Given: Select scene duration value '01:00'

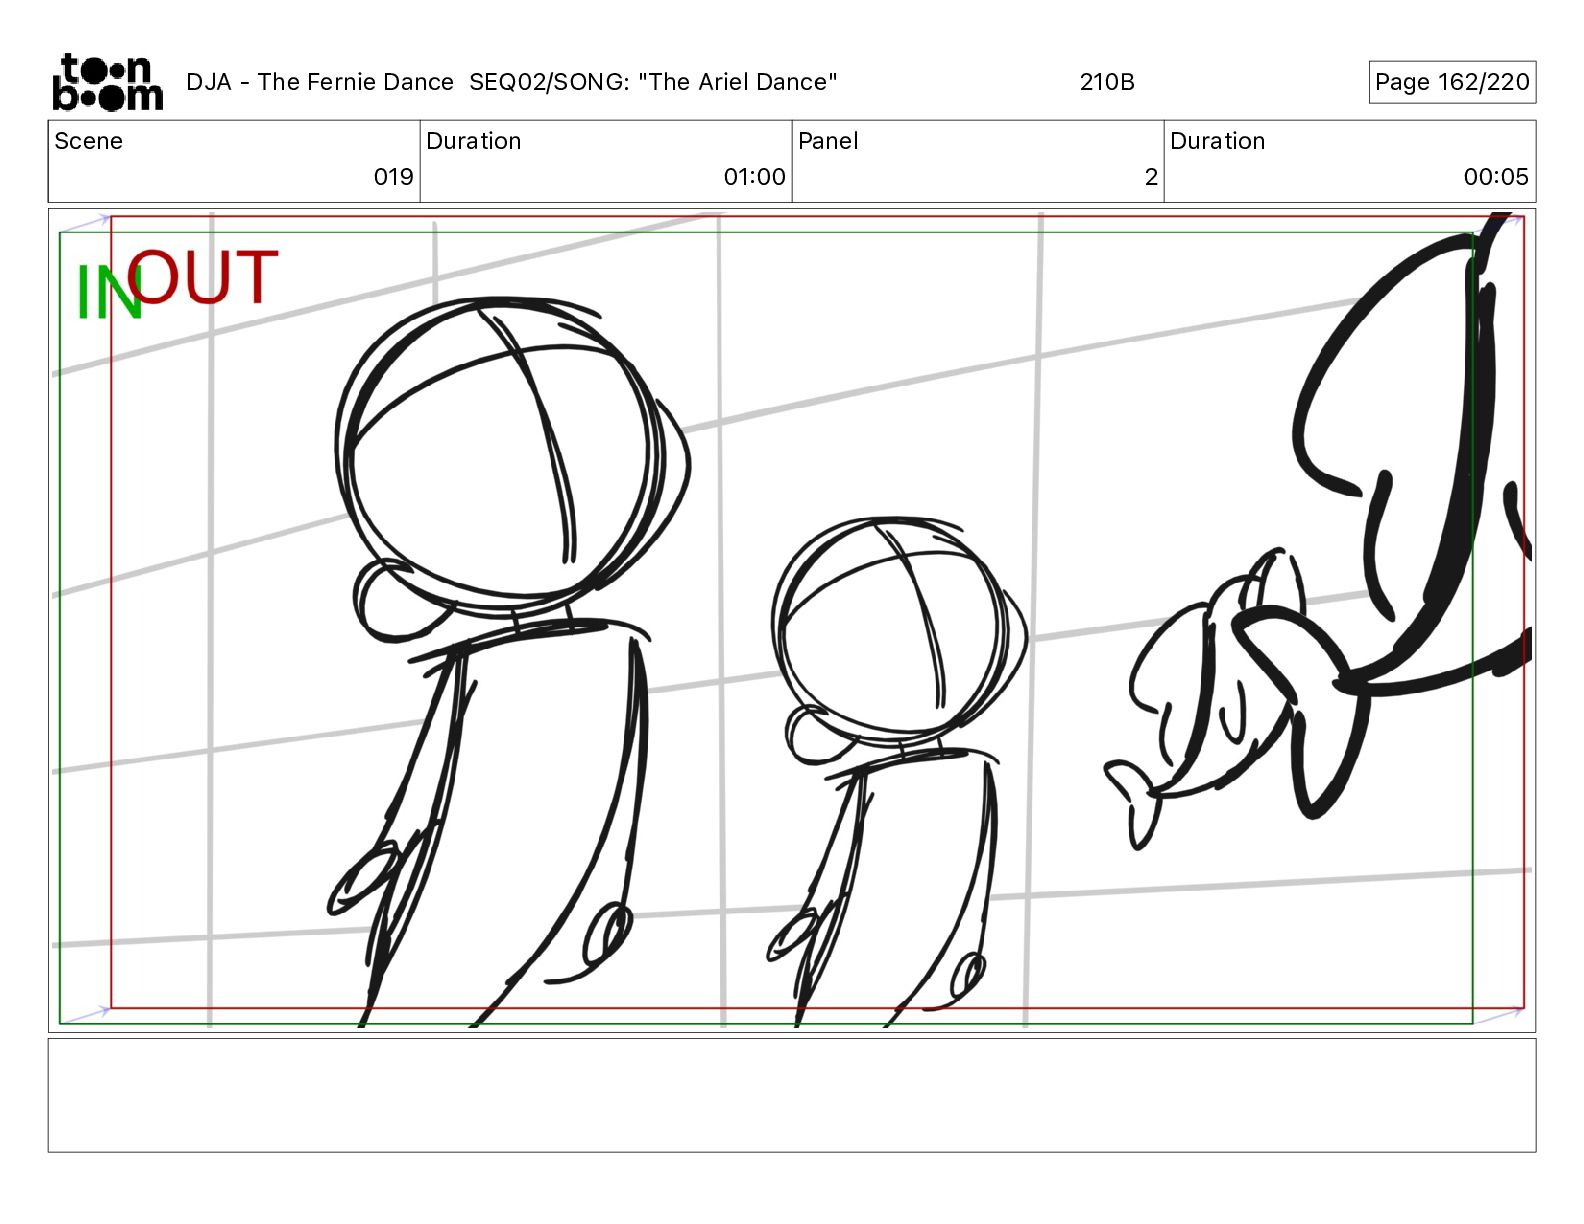Looking at the screenshot, I should (754, 177).
